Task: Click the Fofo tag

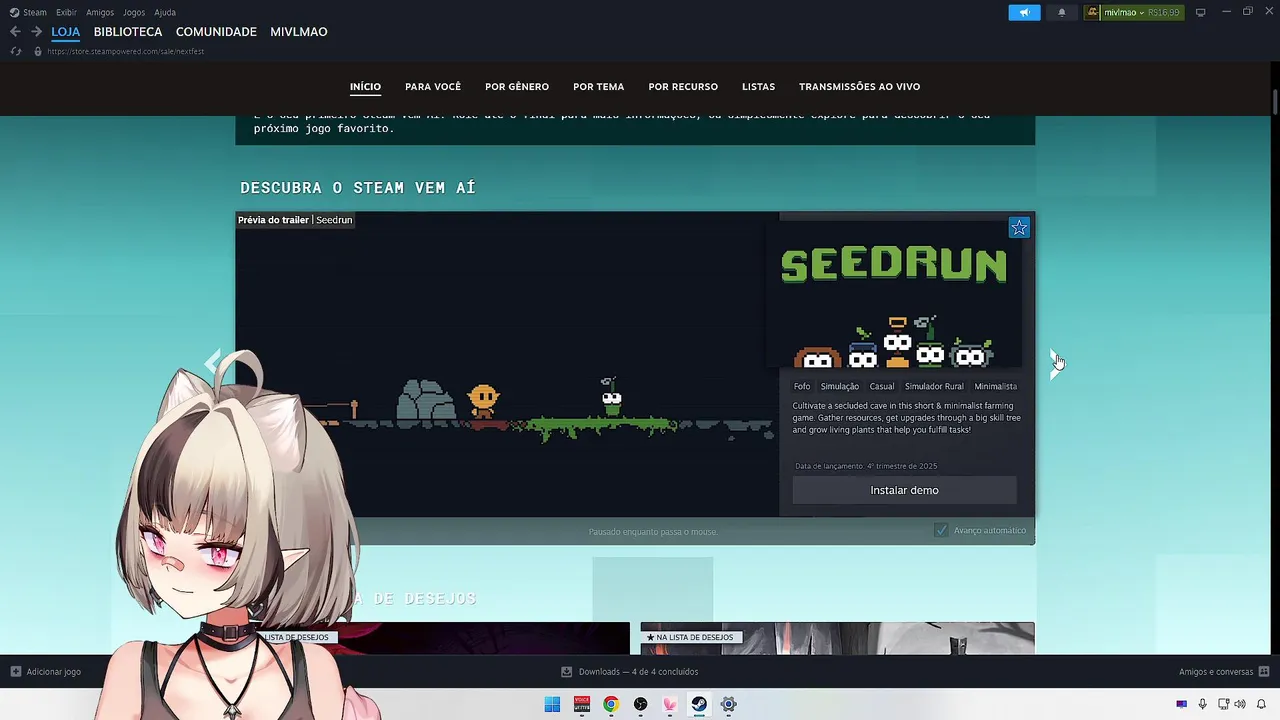Action: point(802,386)
